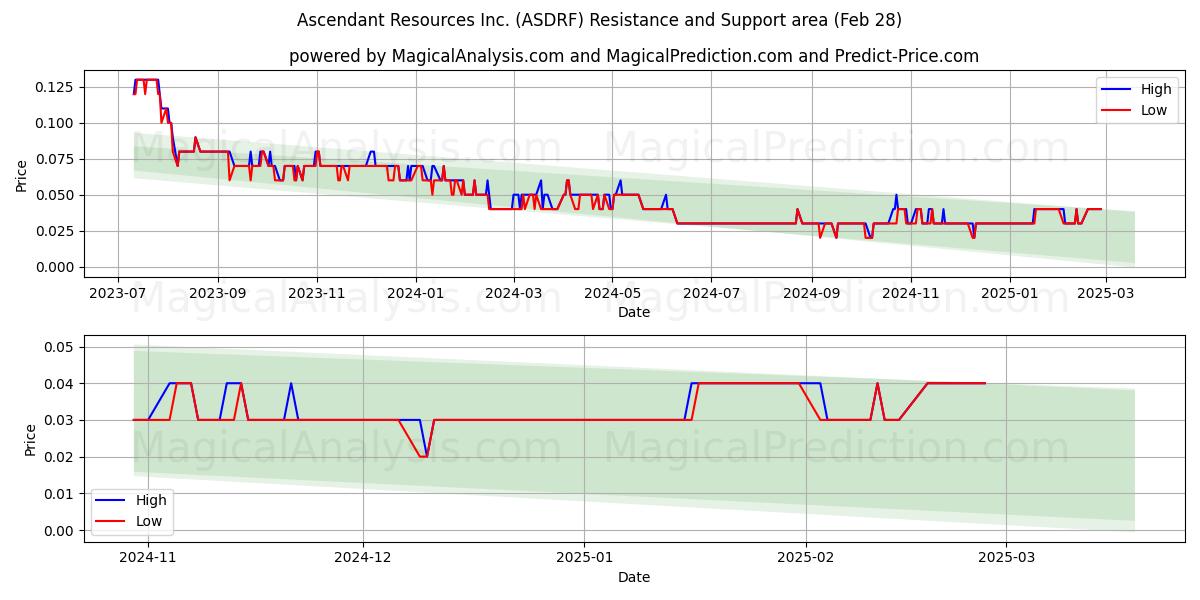Click the chart title mentioning Ascendant Resources Inc.

[x=599, y=20]
